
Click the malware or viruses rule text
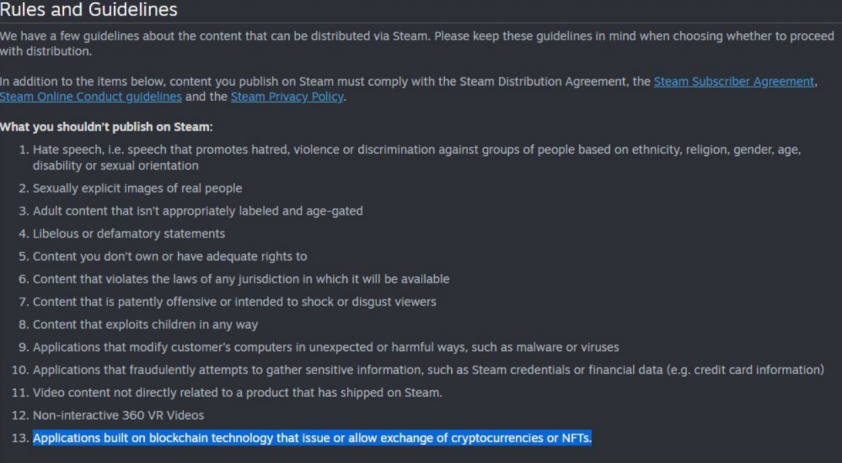326,348
